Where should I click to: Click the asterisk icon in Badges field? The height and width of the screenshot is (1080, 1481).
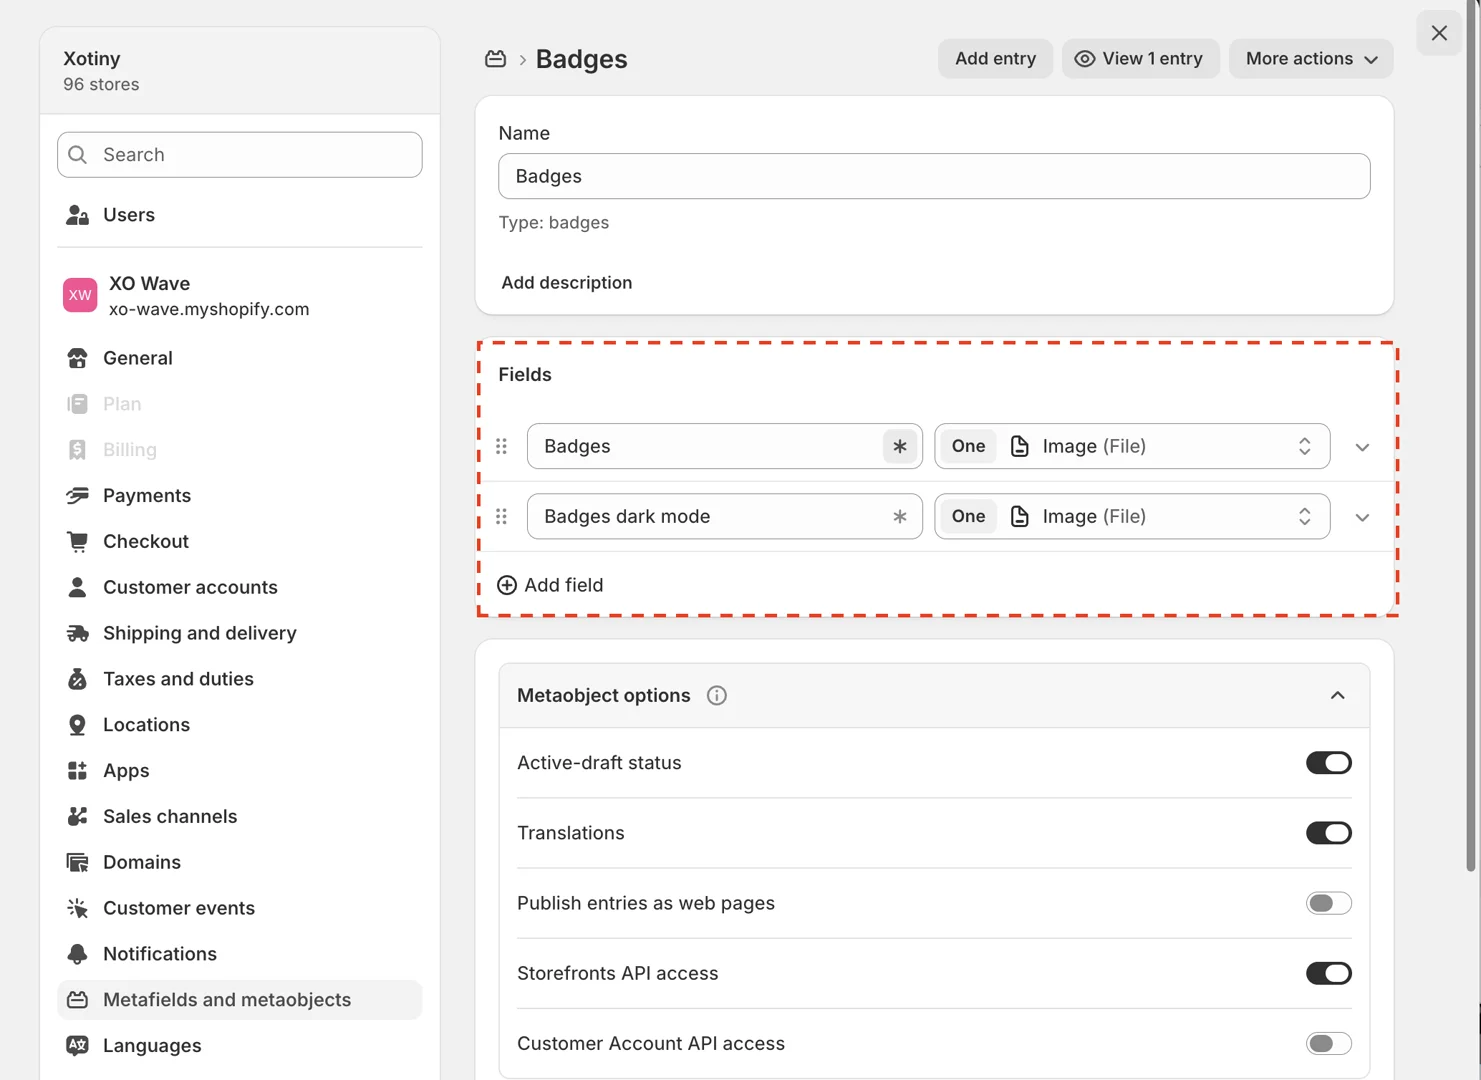tap(900, 446)
